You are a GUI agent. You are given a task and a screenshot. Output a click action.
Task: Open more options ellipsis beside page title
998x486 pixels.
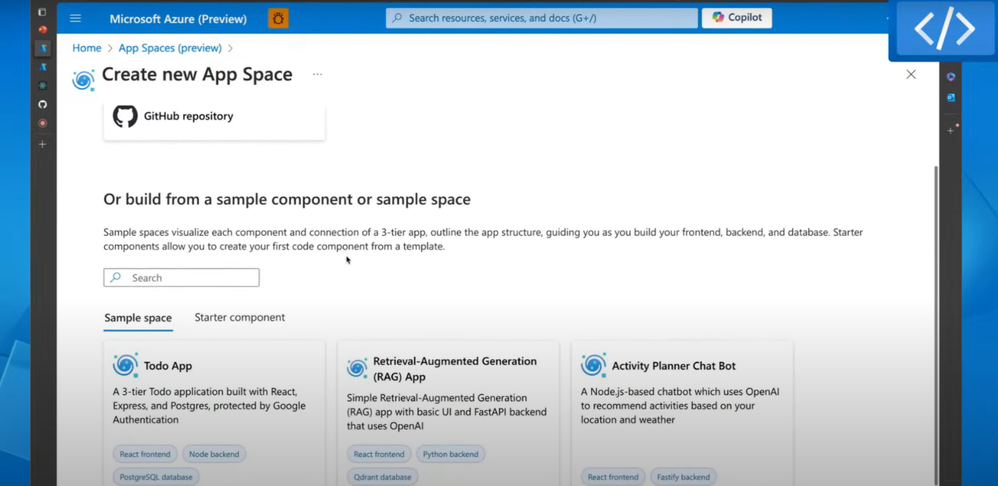(x=317, y=75)
